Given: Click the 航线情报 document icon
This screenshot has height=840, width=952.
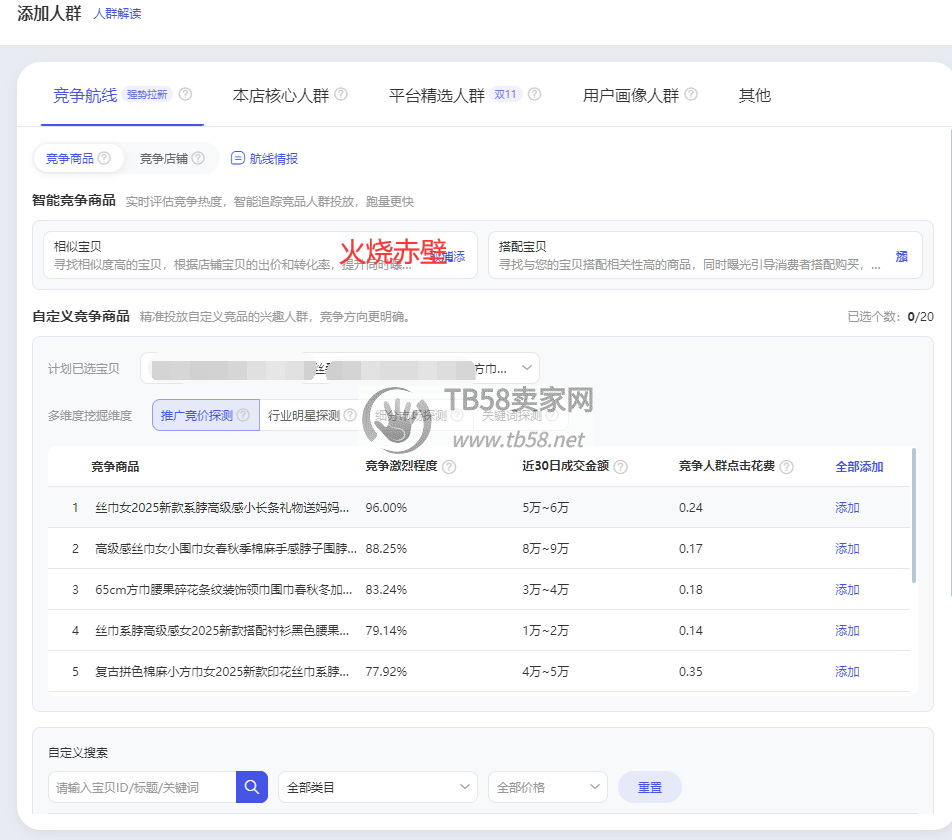Looking at the screenshot, I should click(238, 158).
